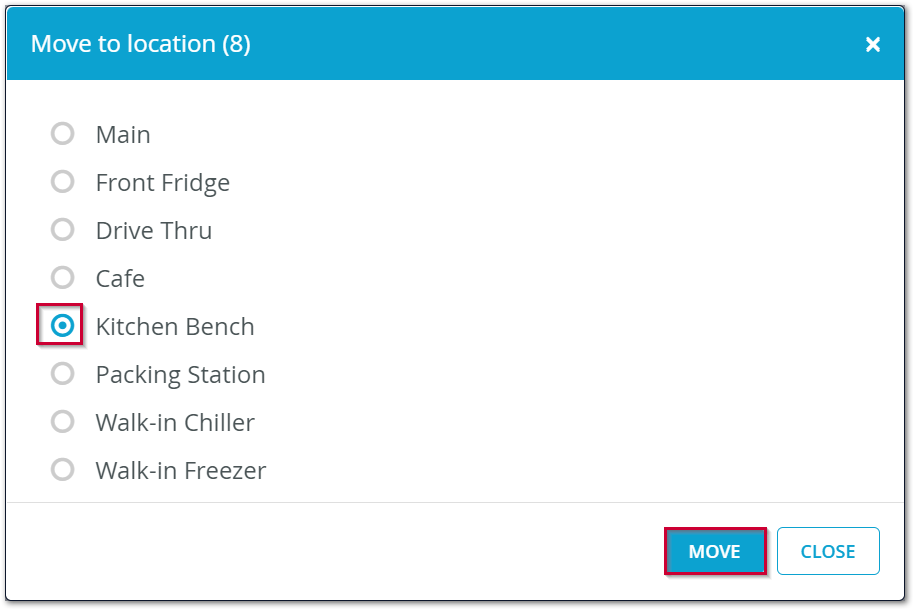Select the Cafe radio circle

(x=63, y=277)
